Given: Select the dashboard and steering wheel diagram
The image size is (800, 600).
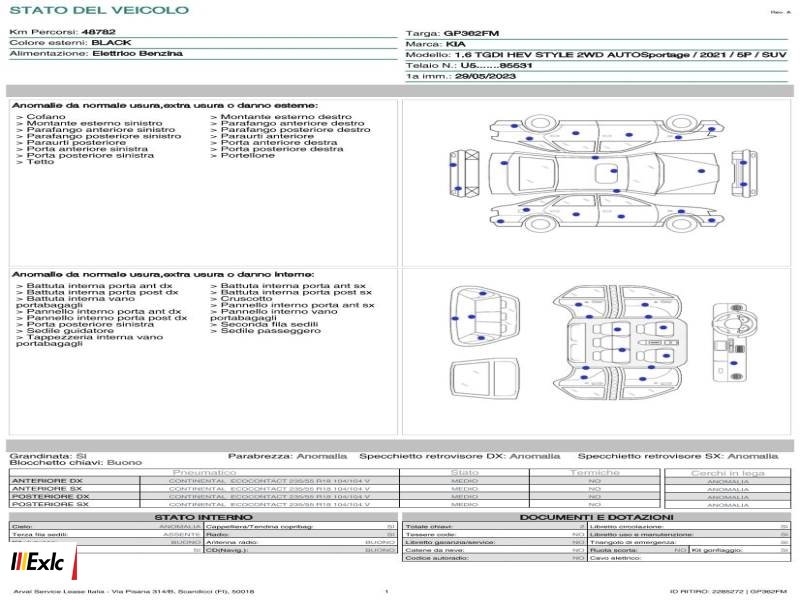Looking at the screenshot, I should click(735, 342).
